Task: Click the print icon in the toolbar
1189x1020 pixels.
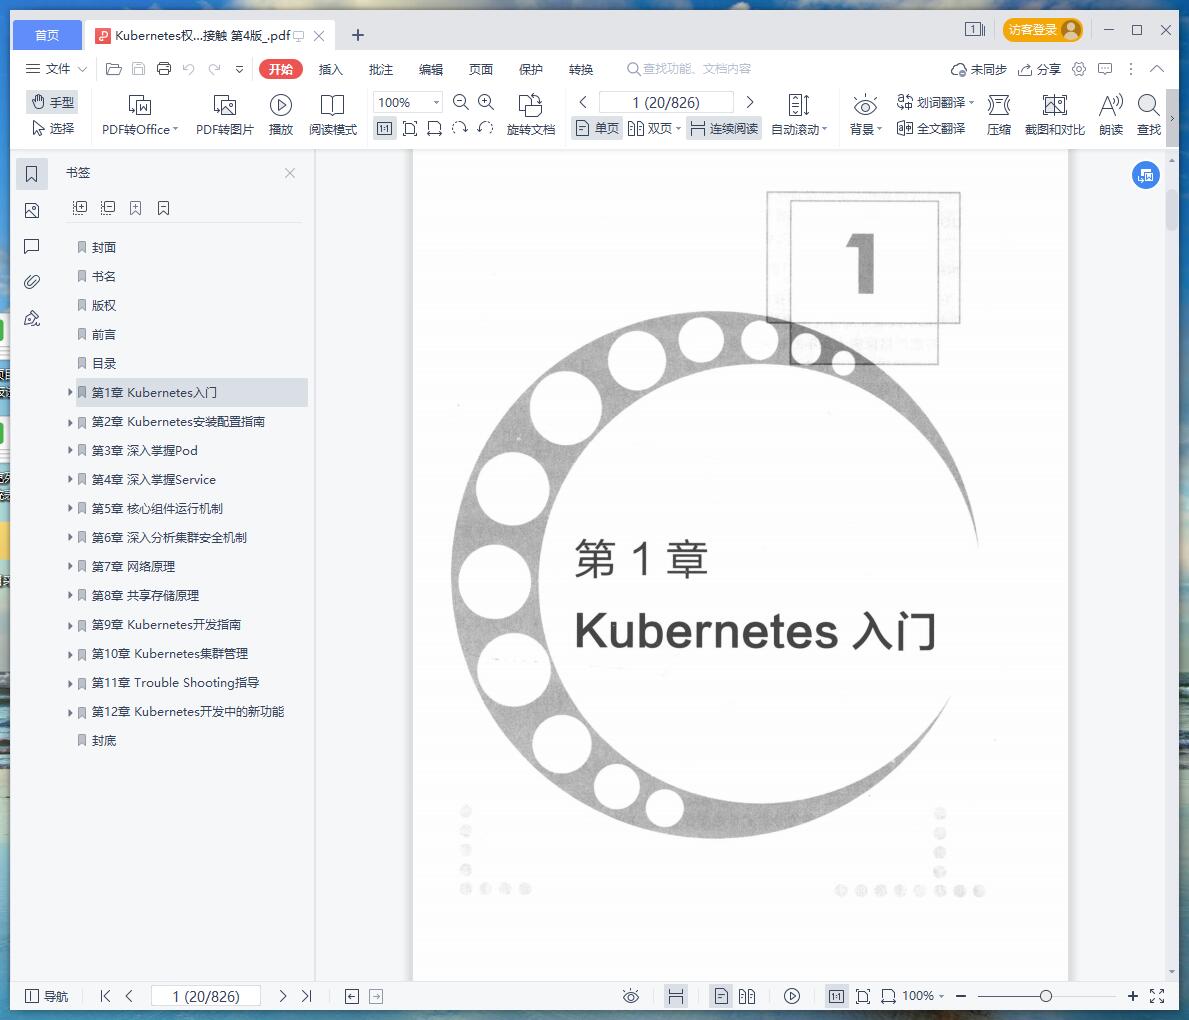Action: (164, 69)
